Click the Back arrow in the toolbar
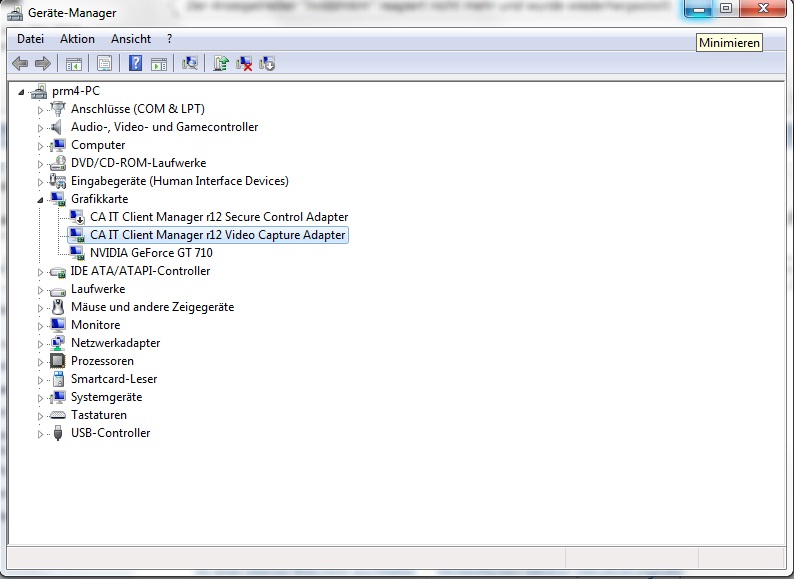The height and width of the screenshot is (579, 794). coord(20,63)
